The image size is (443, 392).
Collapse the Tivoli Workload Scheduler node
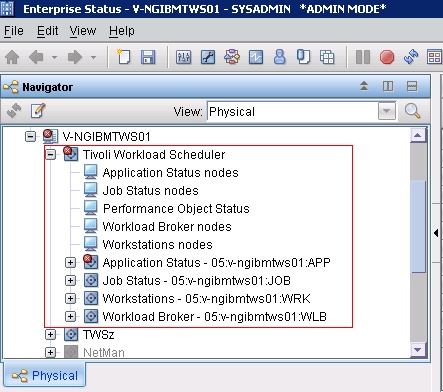coord(50,154)
